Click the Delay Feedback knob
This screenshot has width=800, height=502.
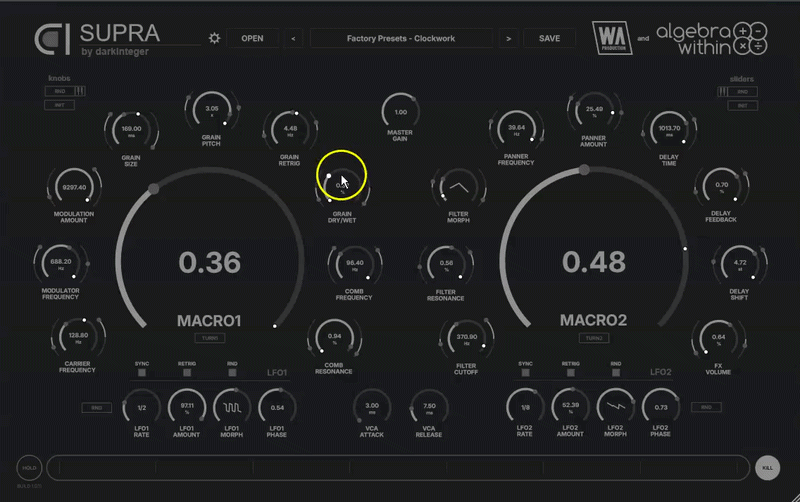click(721, 186)
